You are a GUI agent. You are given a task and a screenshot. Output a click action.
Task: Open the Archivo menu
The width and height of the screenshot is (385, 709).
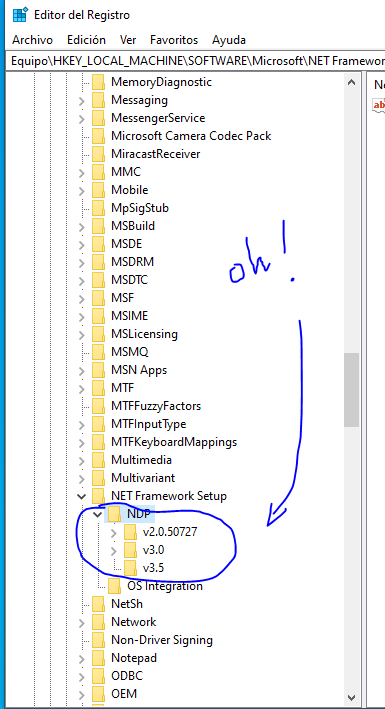click(32, 40)
